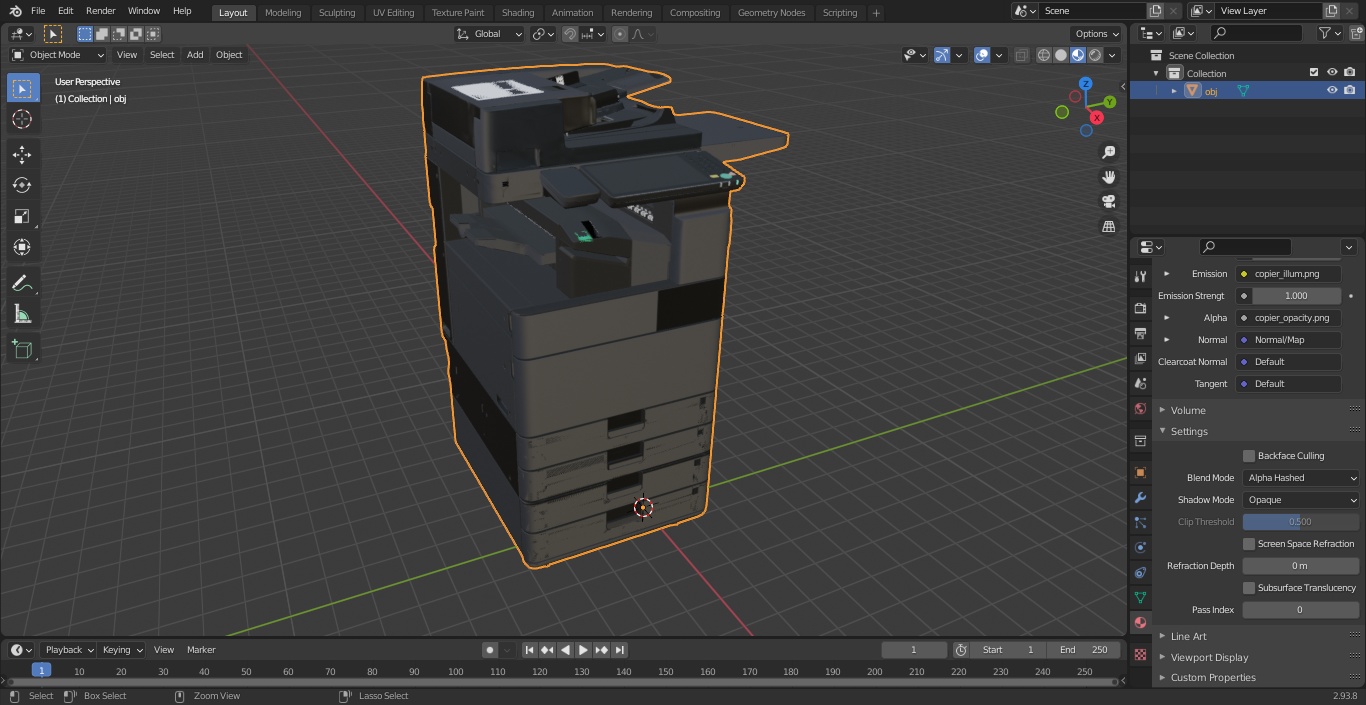Click the Options button in viewport
Image resolution: width=1366 pixels, height=705 pixels.
point(1097,34)
